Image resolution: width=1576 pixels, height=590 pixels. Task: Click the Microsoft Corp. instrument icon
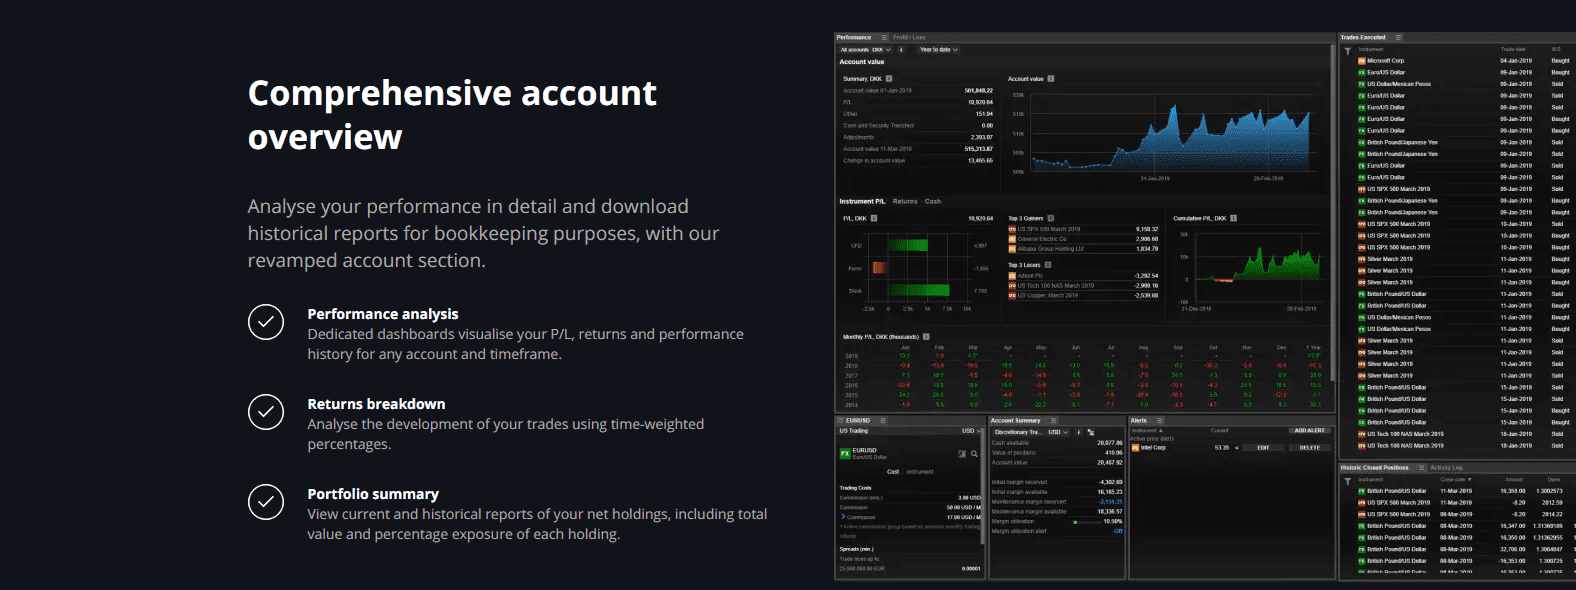click(1362, 61)
